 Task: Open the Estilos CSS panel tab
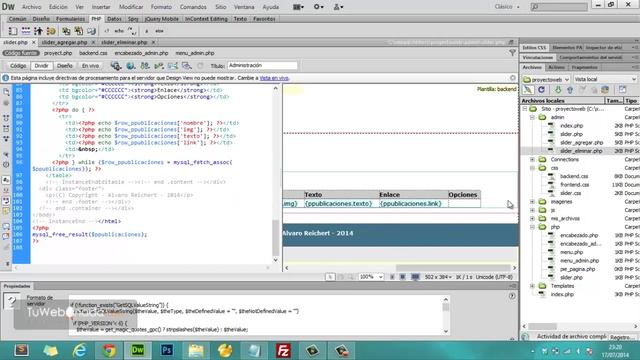tap(534, 48)
